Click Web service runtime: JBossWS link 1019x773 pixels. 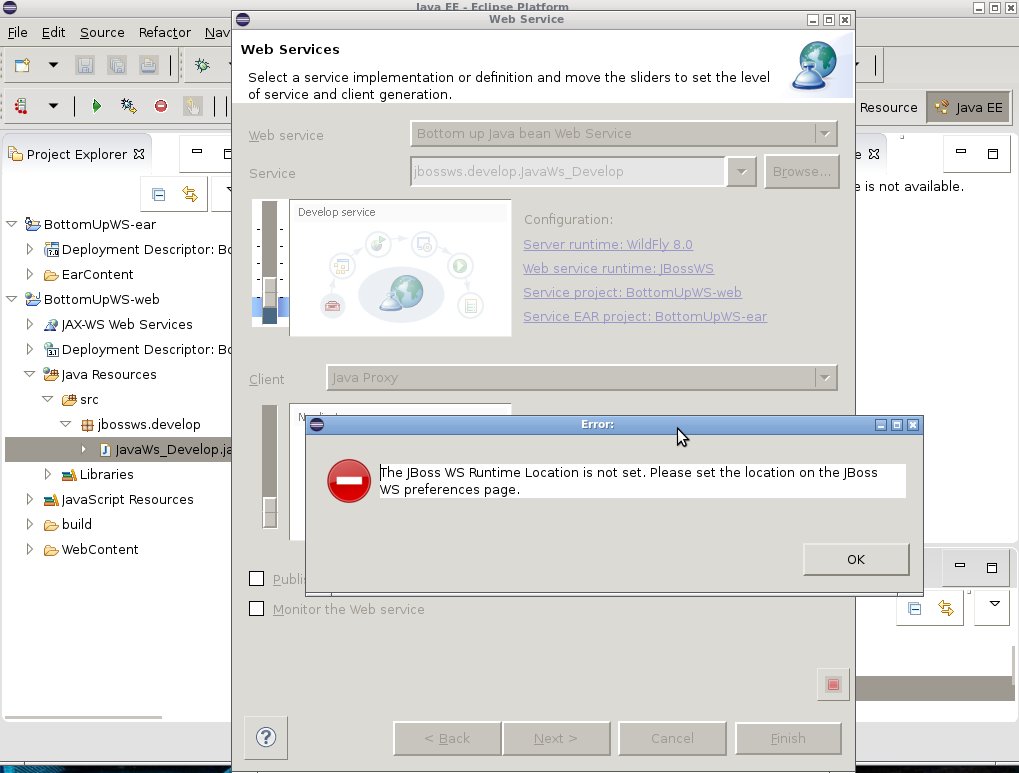pyautogui.click(x=618, y=269)
